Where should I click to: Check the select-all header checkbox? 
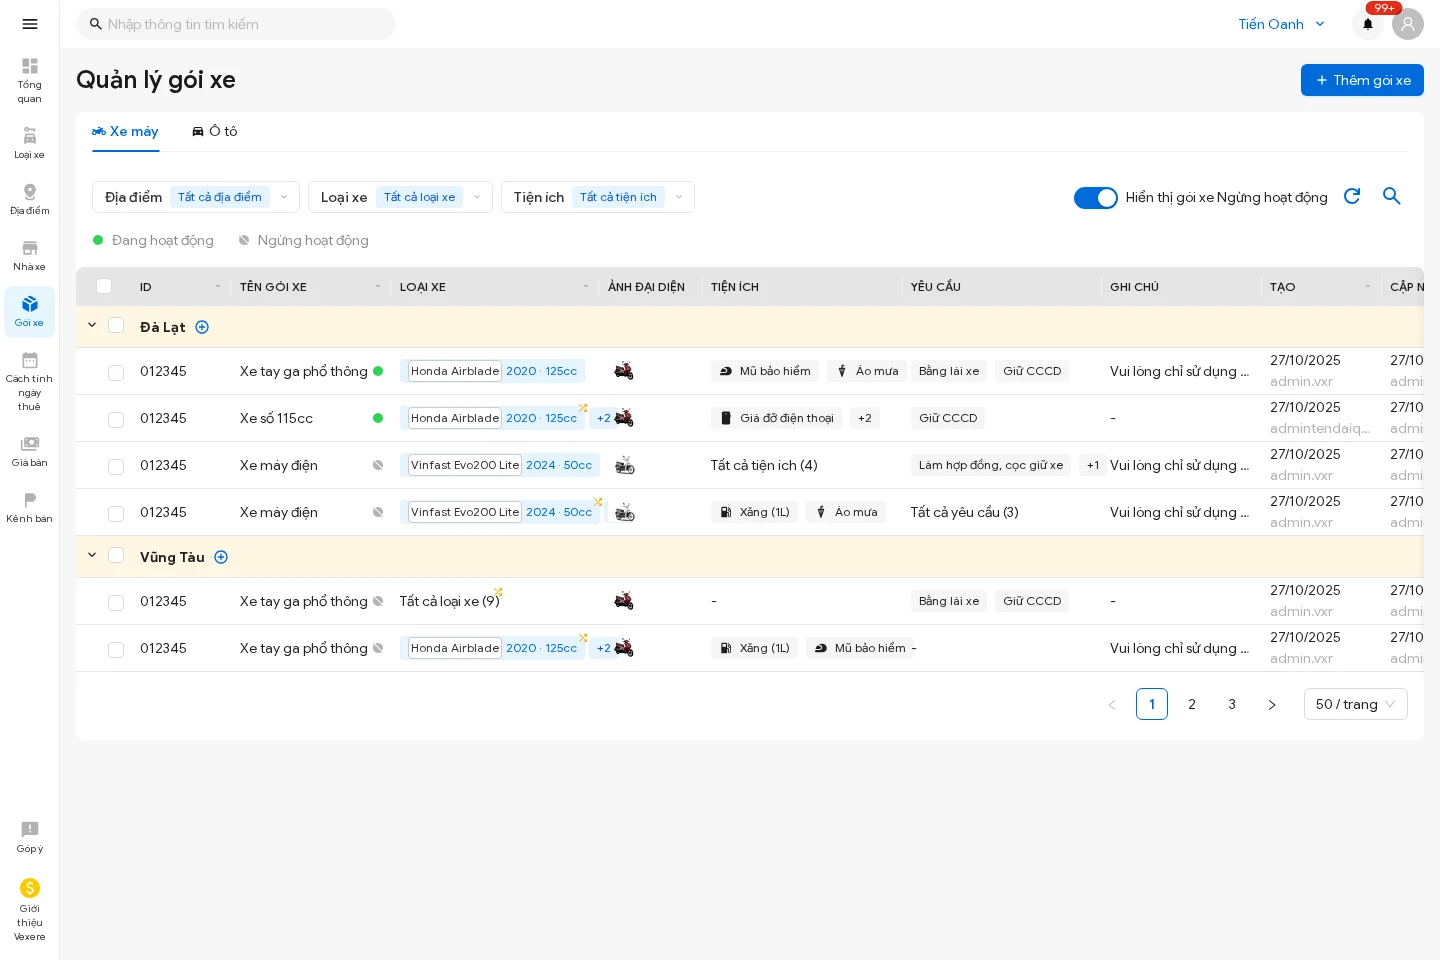104,286
